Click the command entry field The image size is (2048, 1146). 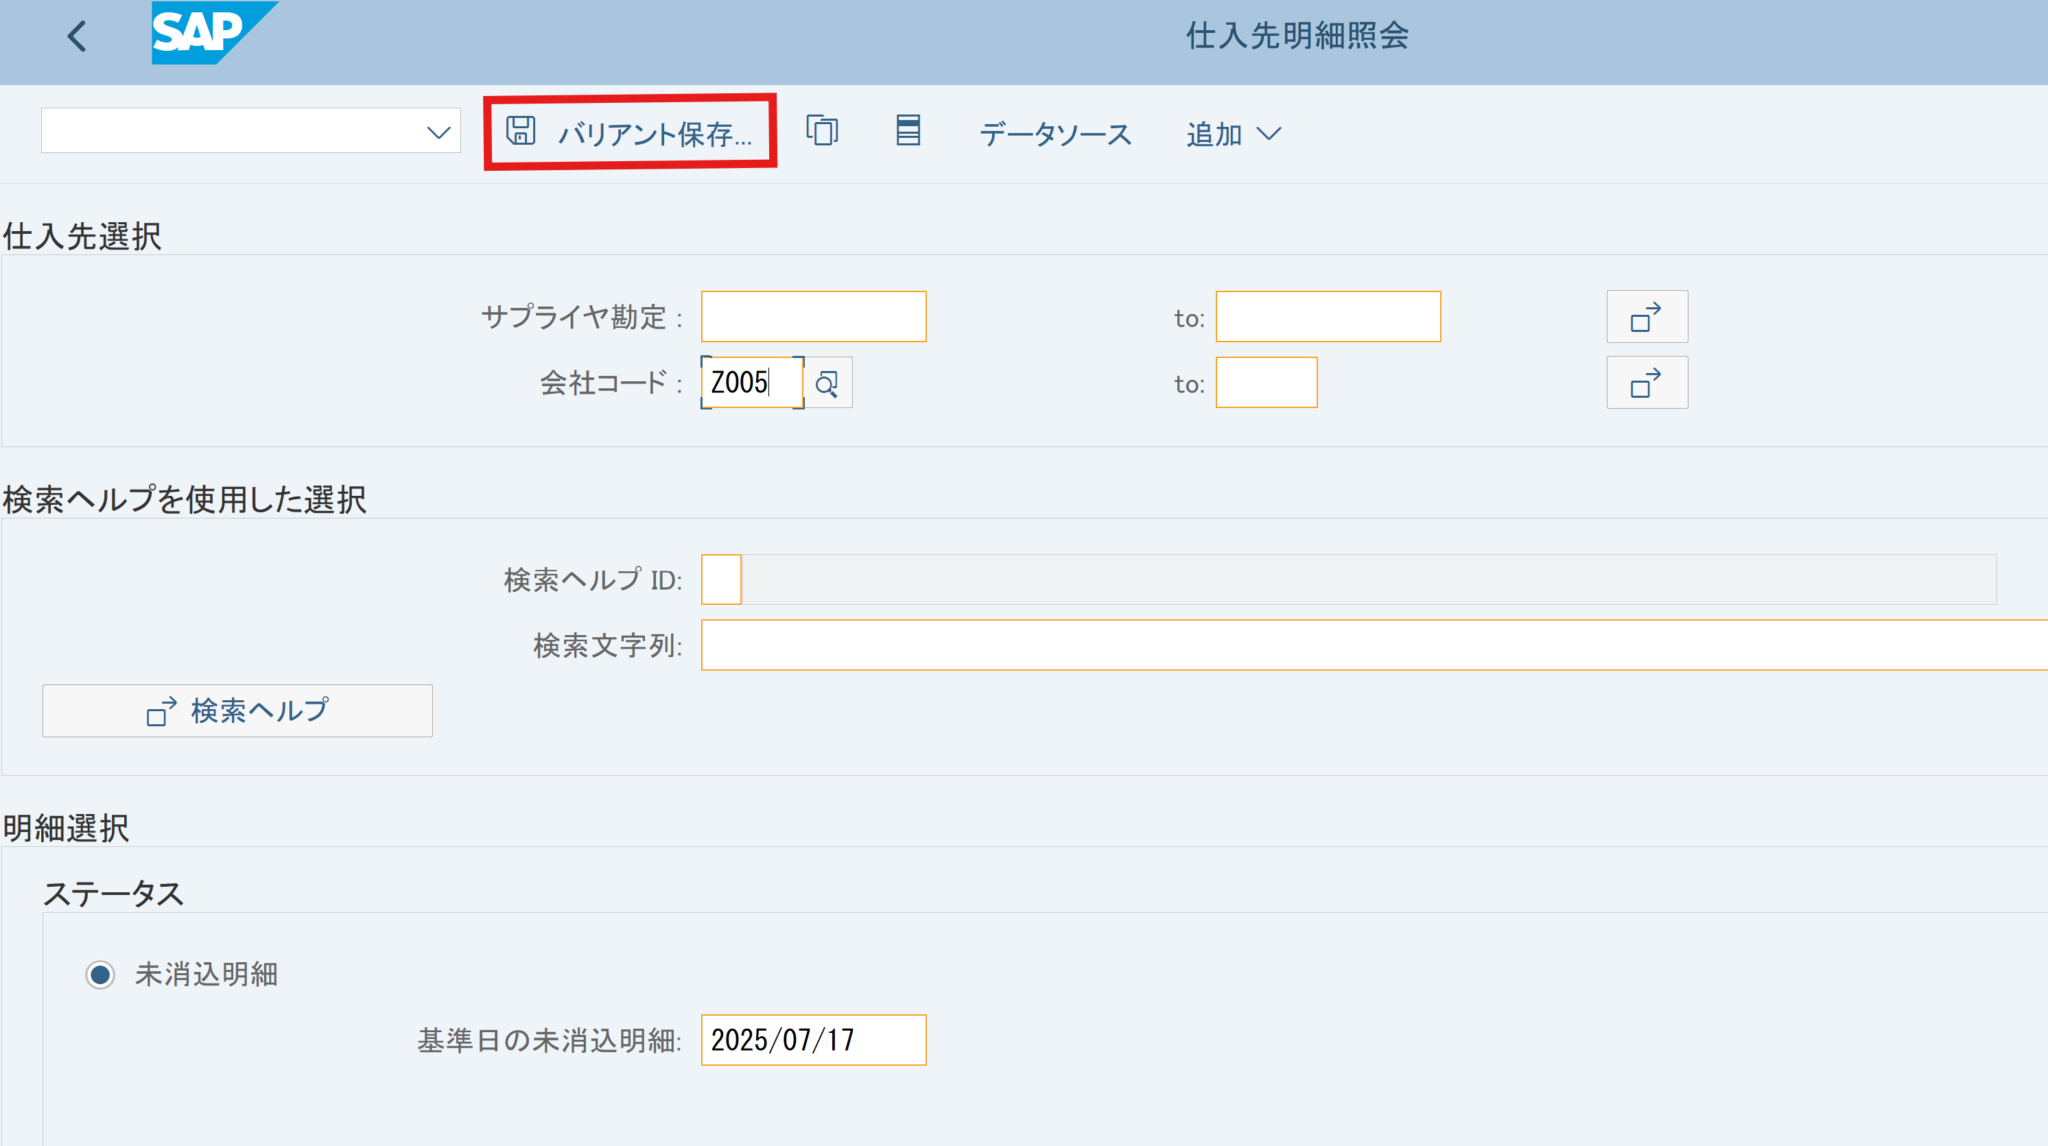[230, 131]
